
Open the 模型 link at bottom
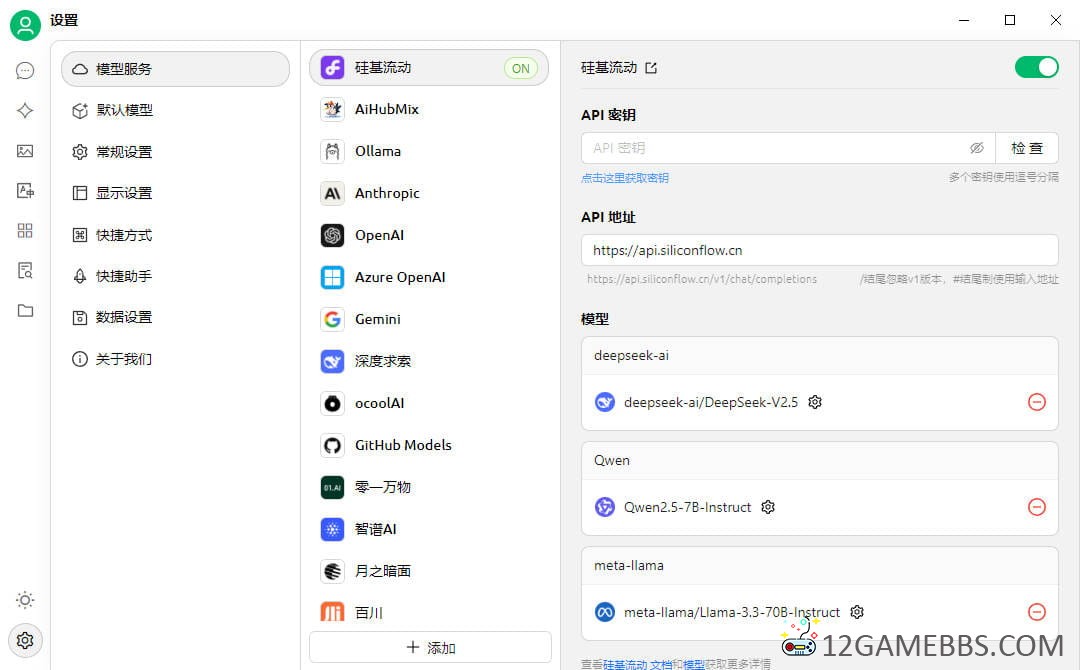[x=694, y=664]
